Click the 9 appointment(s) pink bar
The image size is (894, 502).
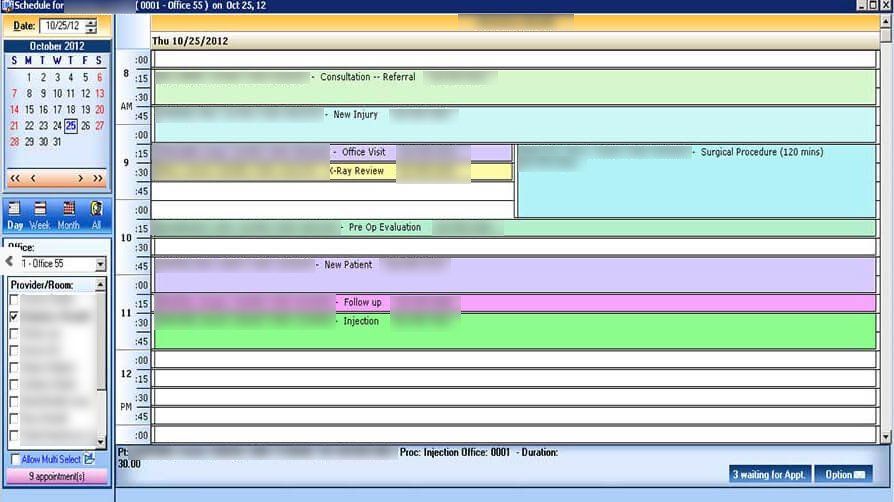[x=56, y=476]
